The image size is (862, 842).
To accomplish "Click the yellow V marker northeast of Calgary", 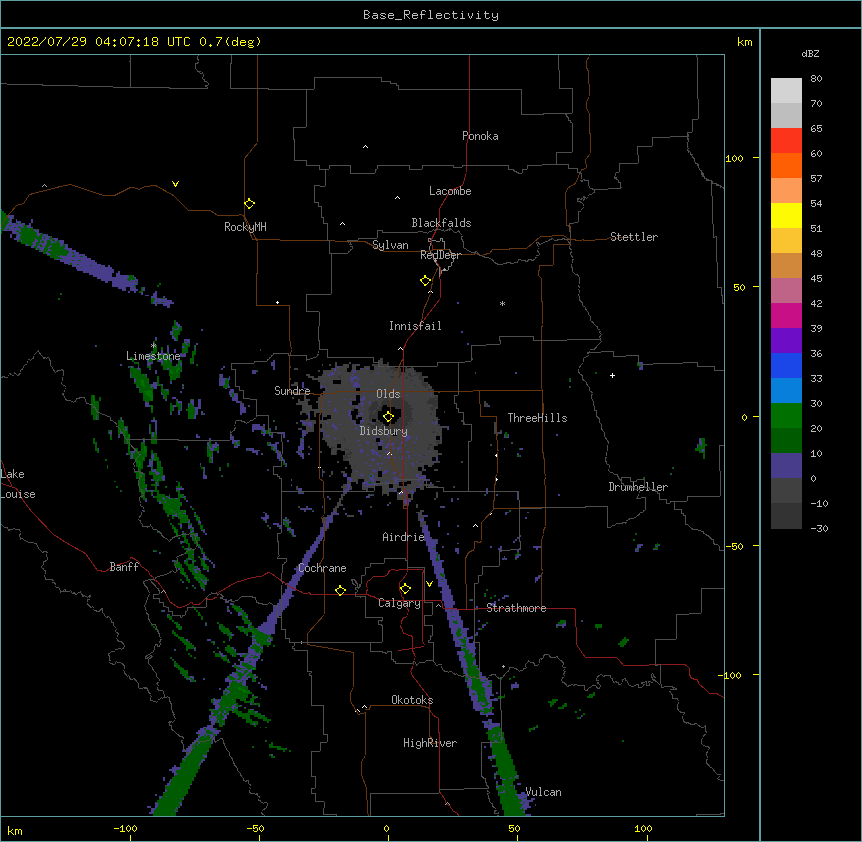I will click(429, 584).
